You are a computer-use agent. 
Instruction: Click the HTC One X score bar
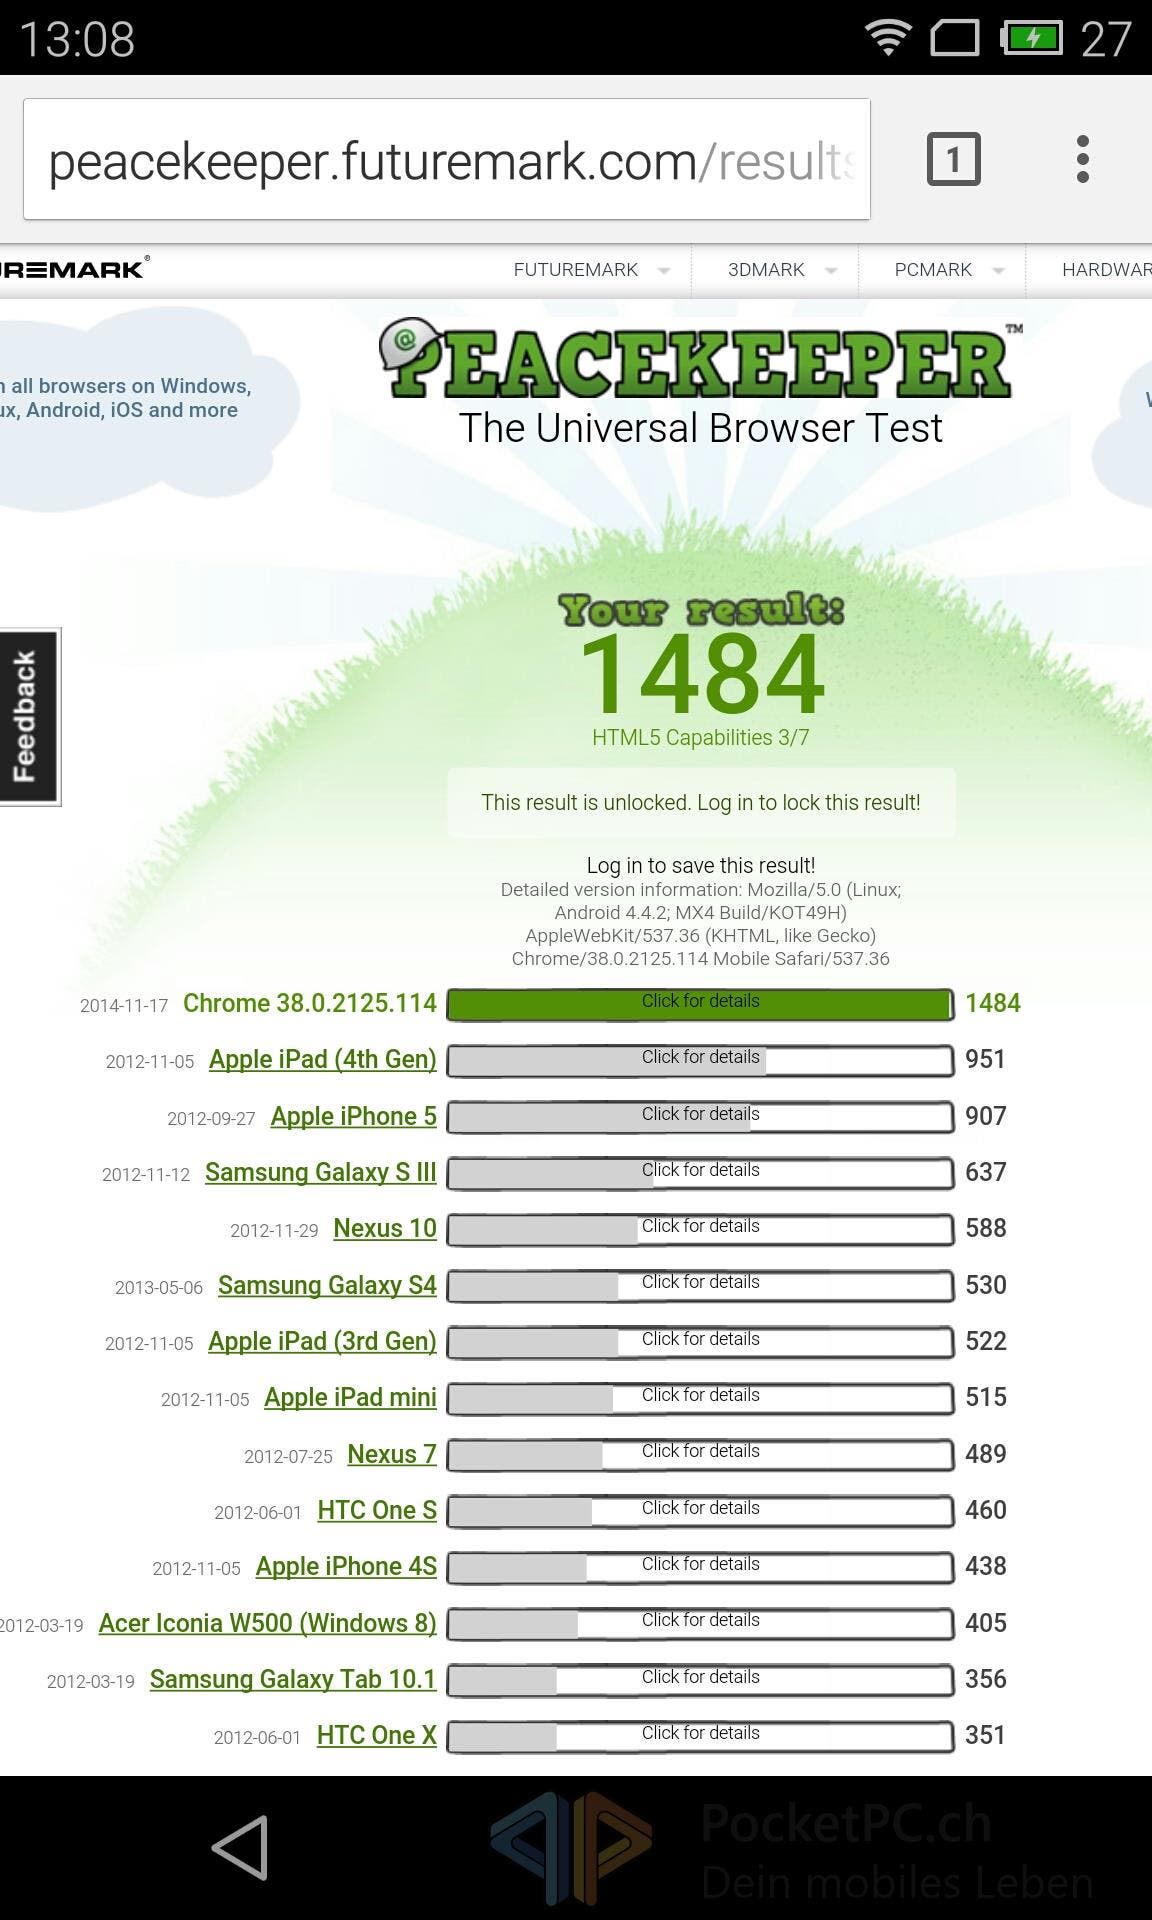(x=700, y=1736)
